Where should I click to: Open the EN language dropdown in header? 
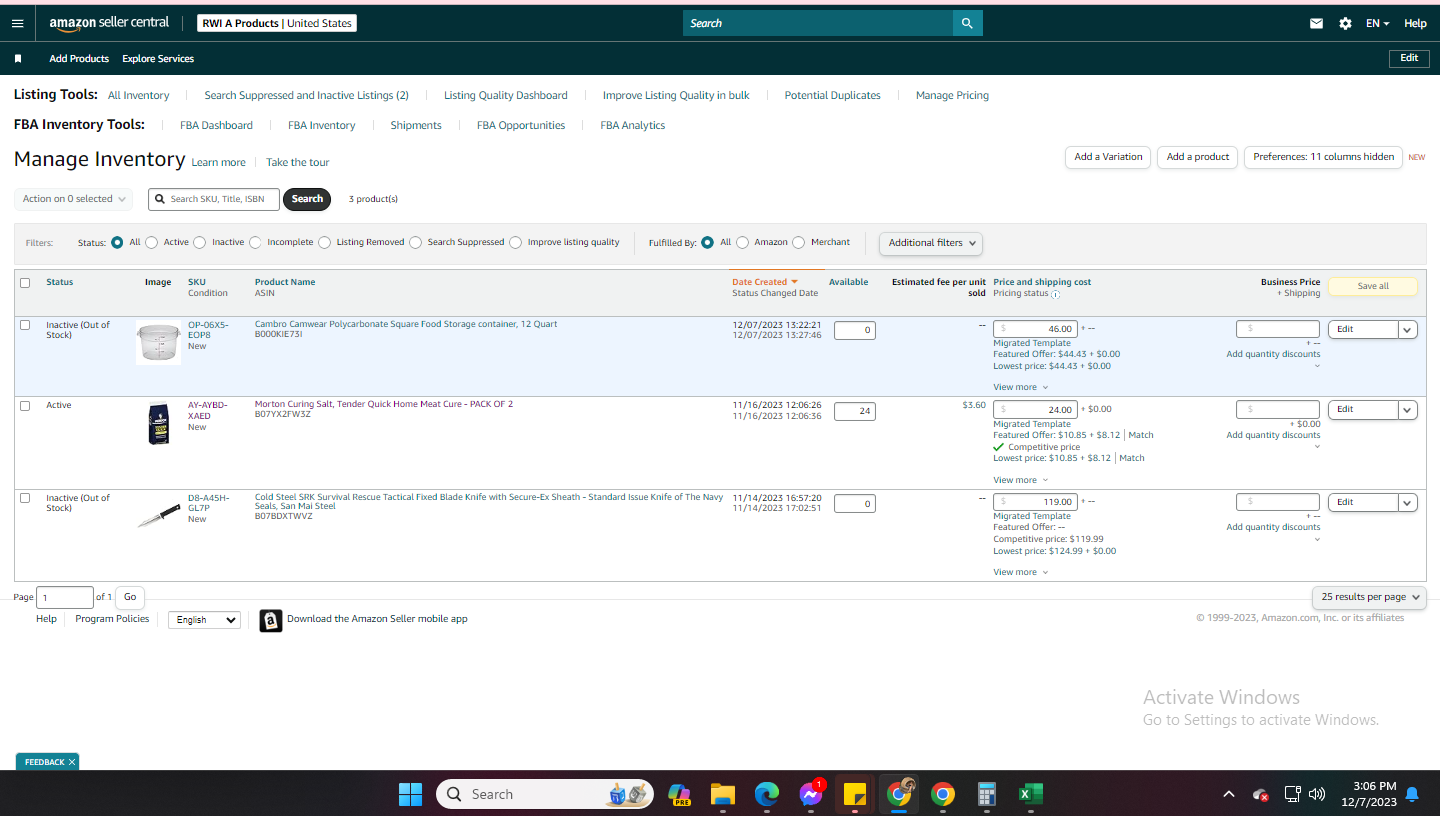pyautogui.click(x=1378, y=23)
